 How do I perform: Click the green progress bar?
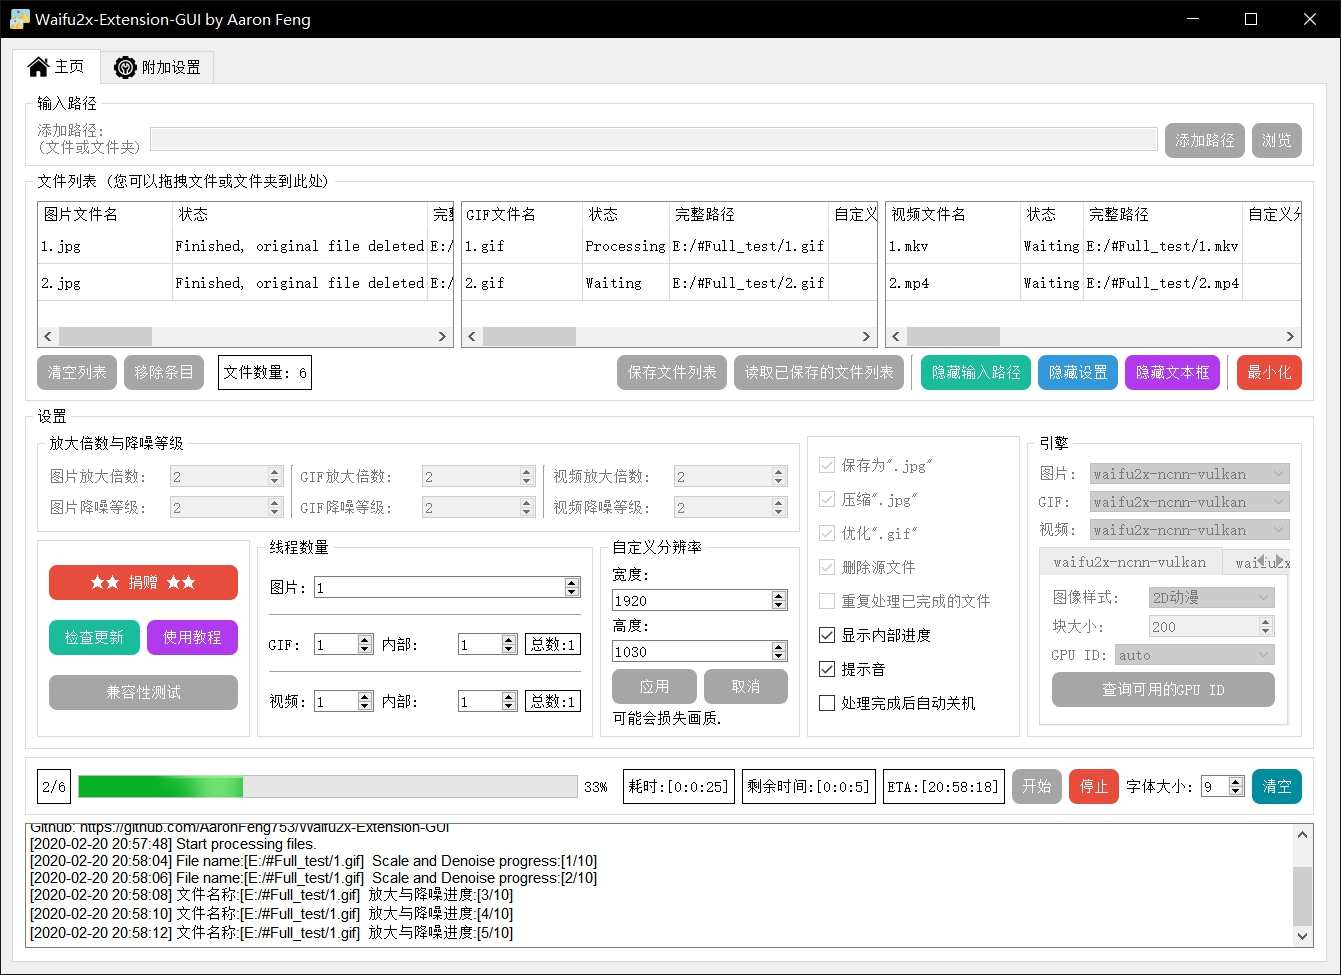coord(328,787)
